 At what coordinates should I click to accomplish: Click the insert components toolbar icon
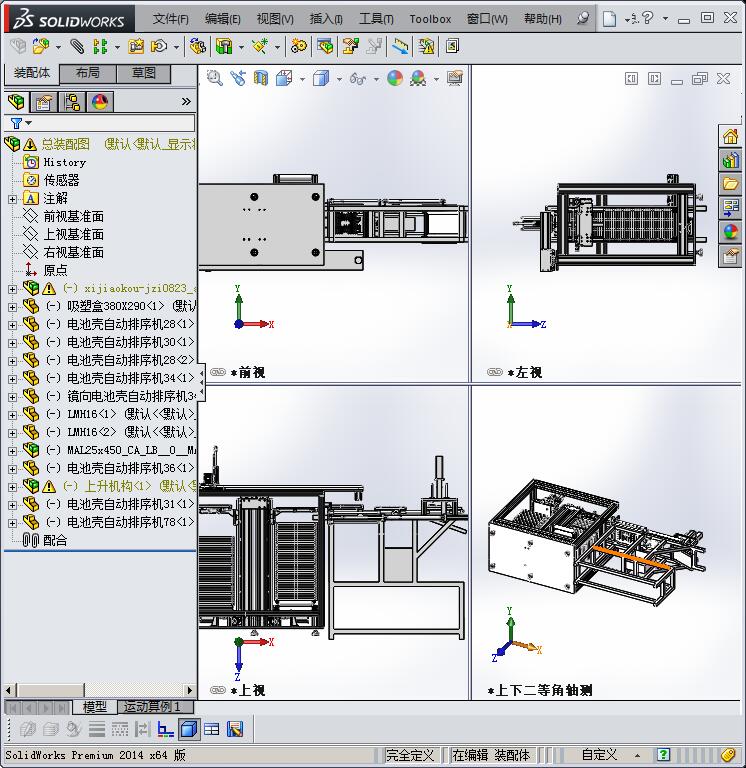41,47
